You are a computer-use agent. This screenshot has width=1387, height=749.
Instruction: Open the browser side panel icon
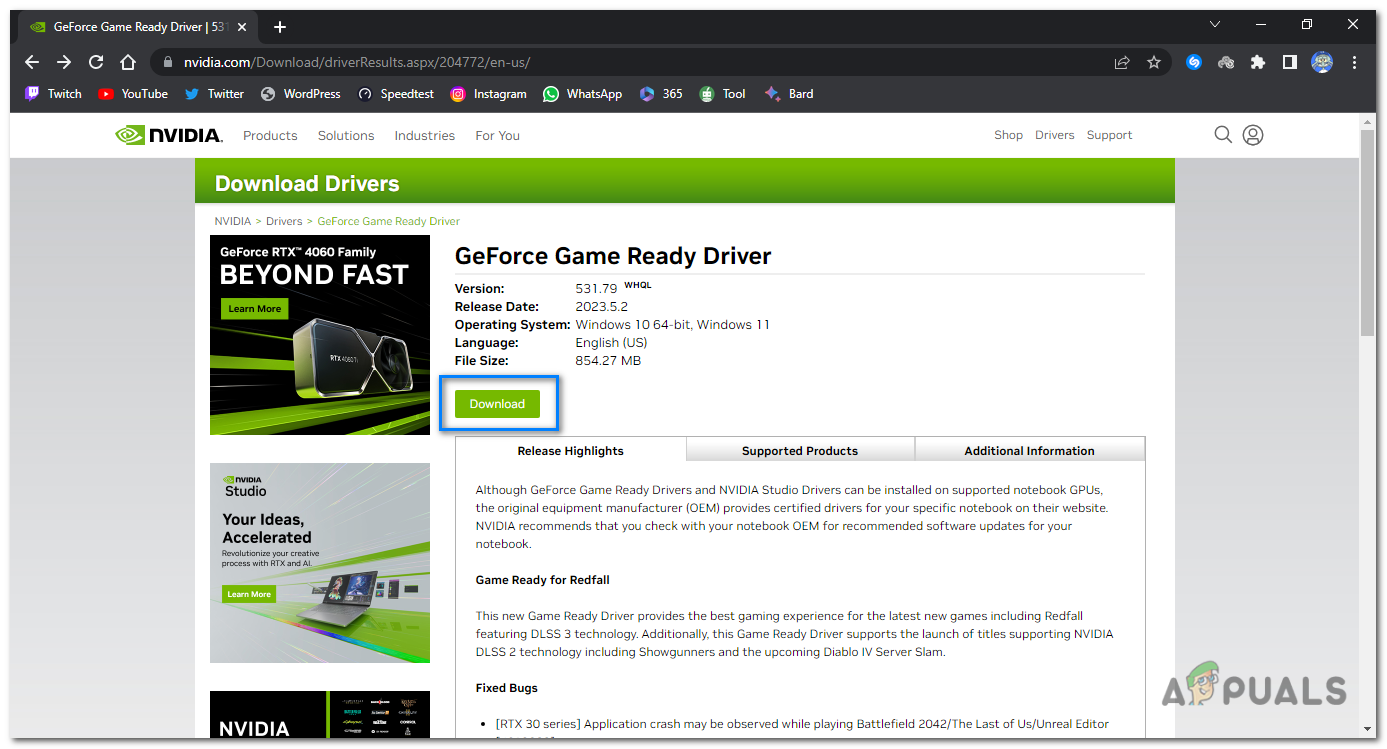1290,61
